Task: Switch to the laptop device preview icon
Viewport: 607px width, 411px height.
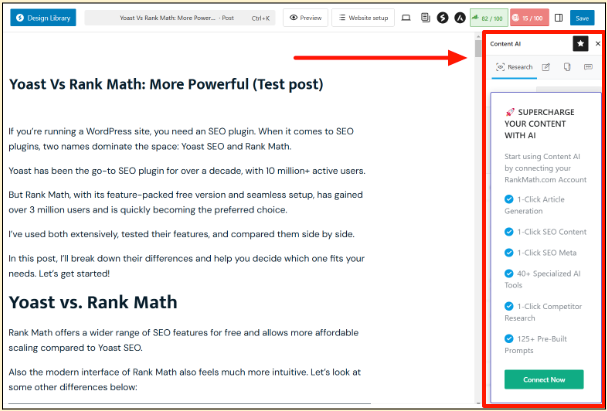Action: coord(406,18)
